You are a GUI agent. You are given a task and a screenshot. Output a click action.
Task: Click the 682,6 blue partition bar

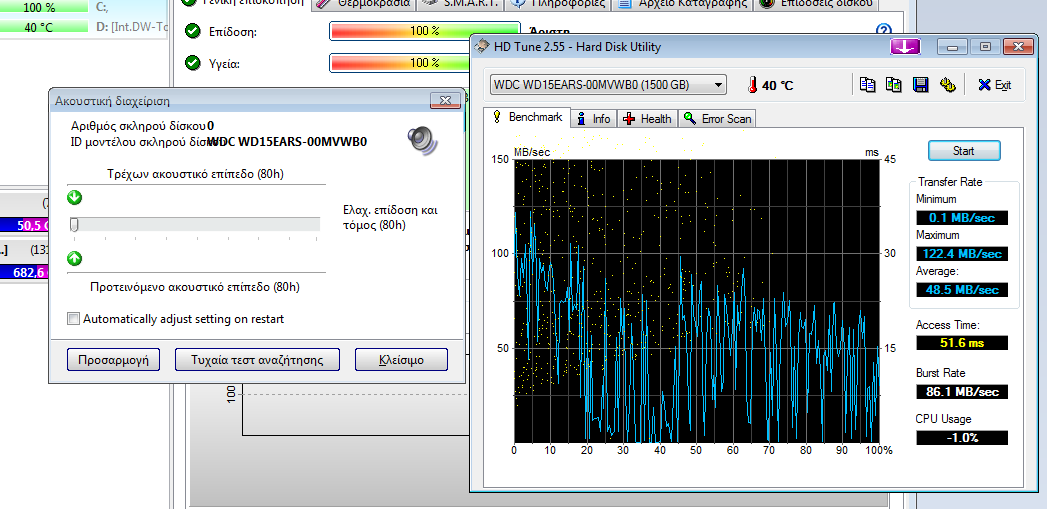pyautogui.click(x=24, y=272)
